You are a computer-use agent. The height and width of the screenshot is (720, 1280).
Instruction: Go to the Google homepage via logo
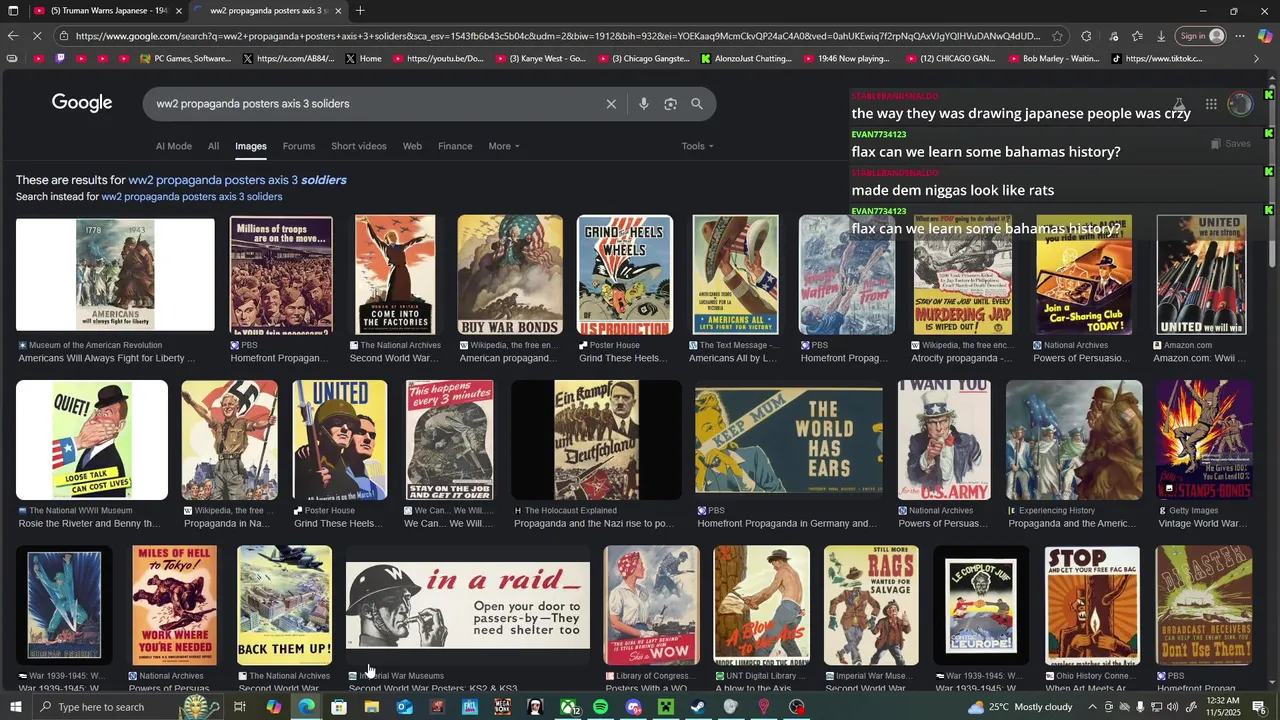point(82,103)
